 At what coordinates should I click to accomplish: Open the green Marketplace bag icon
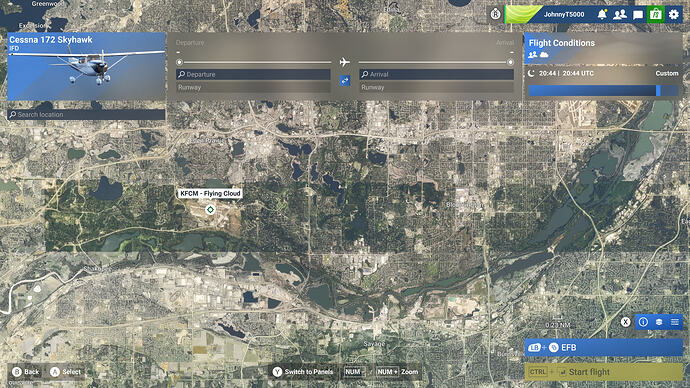(656, 14)
